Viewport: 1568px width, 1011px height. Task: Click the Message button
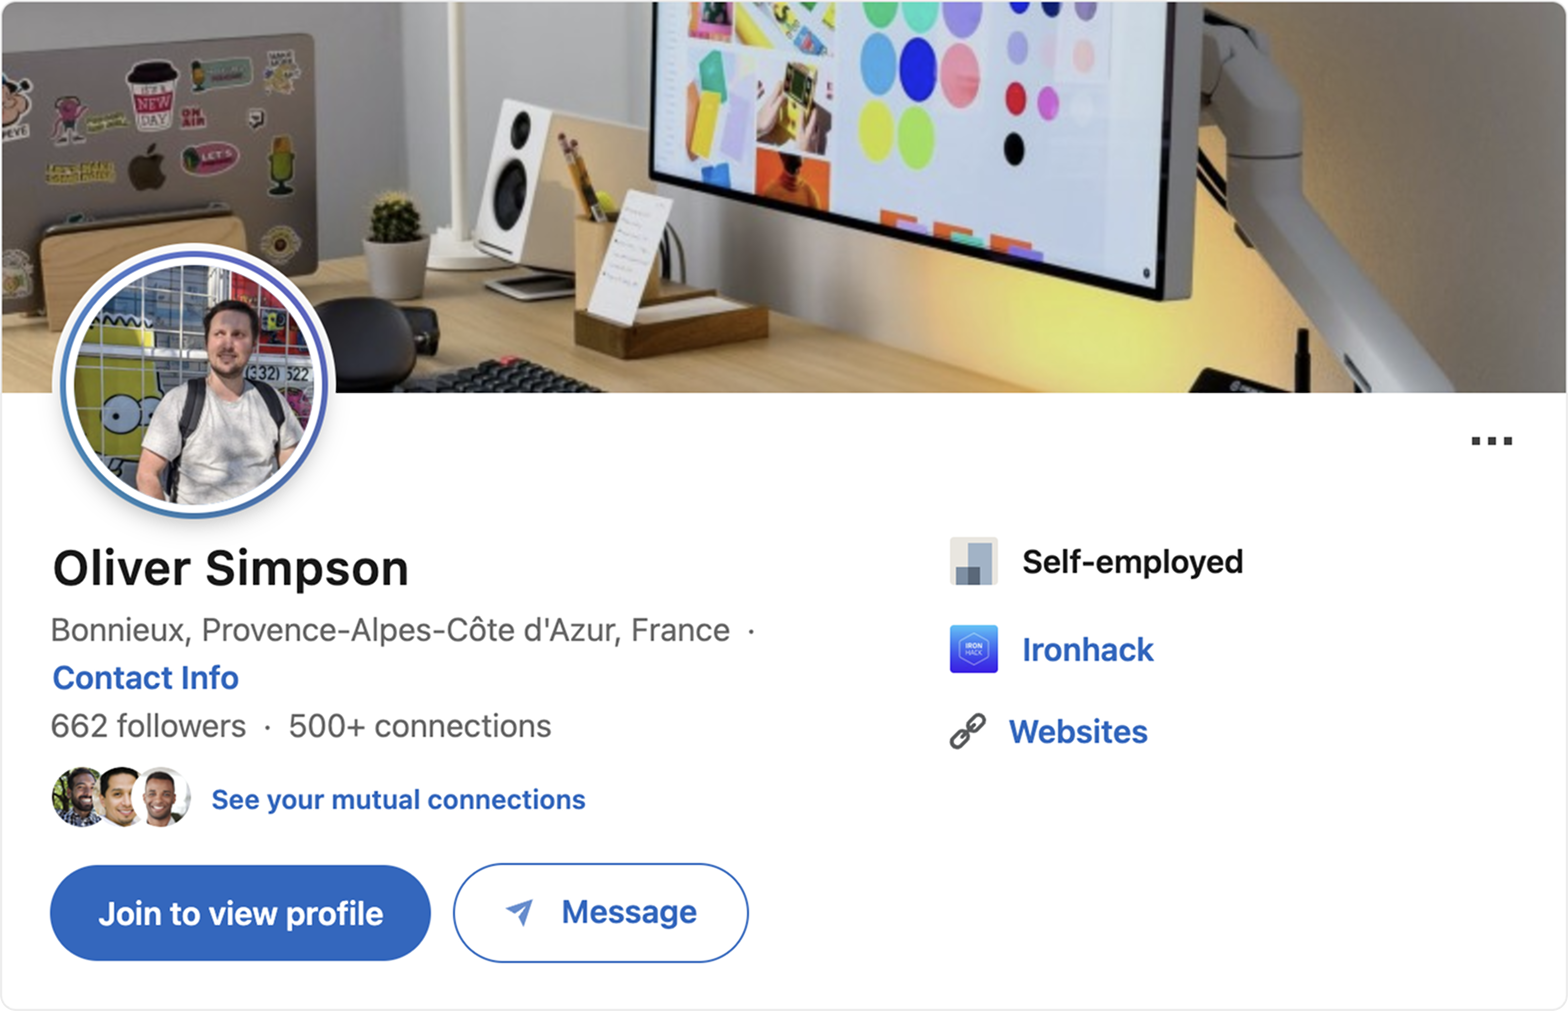click(600, 913)
